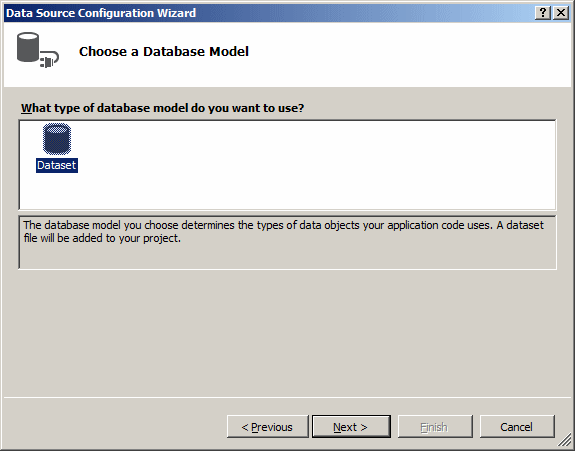Click the disabled Finish button

pos(435,426)
